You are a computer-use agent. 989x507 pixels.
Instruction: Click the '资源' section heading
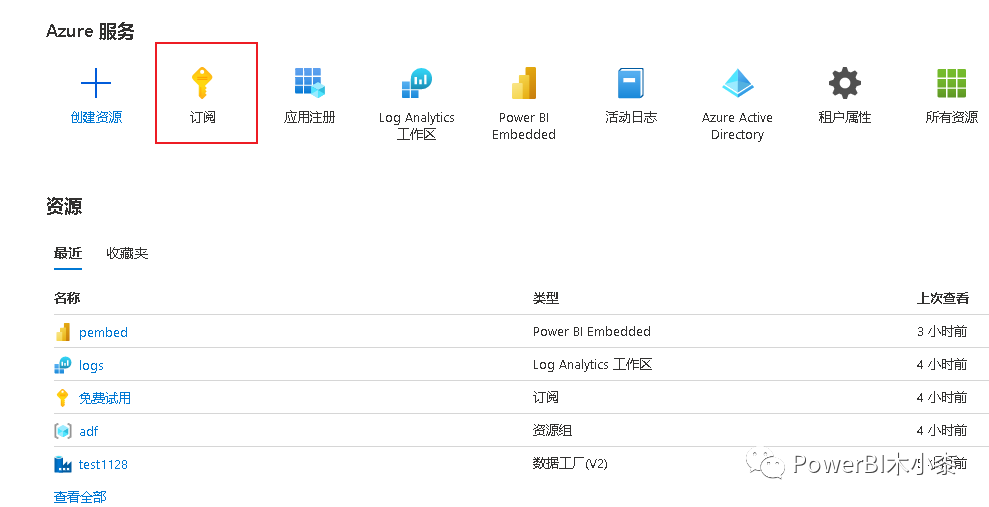pyautogui.click(x=64, y=206)
